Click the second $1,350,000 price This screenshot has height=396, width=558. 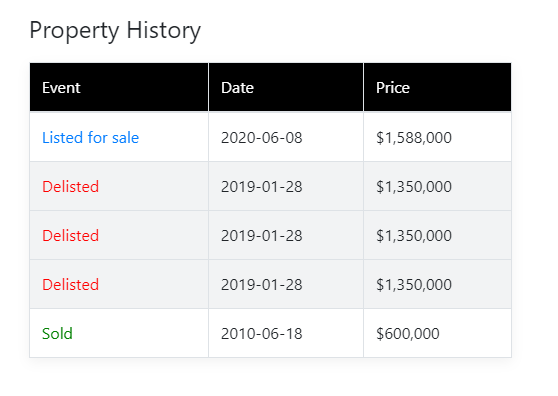(x=414, y=236)
